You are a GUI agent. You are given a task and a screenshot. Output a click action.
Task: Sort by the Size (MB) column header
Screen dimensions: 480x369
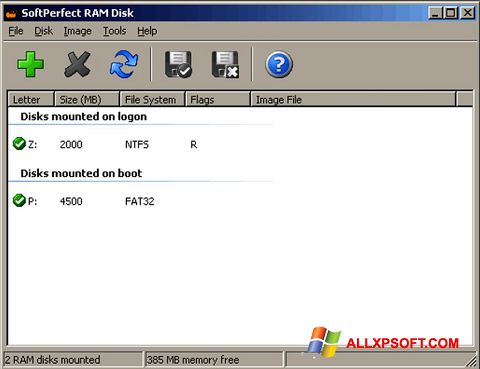coord(87,99)
